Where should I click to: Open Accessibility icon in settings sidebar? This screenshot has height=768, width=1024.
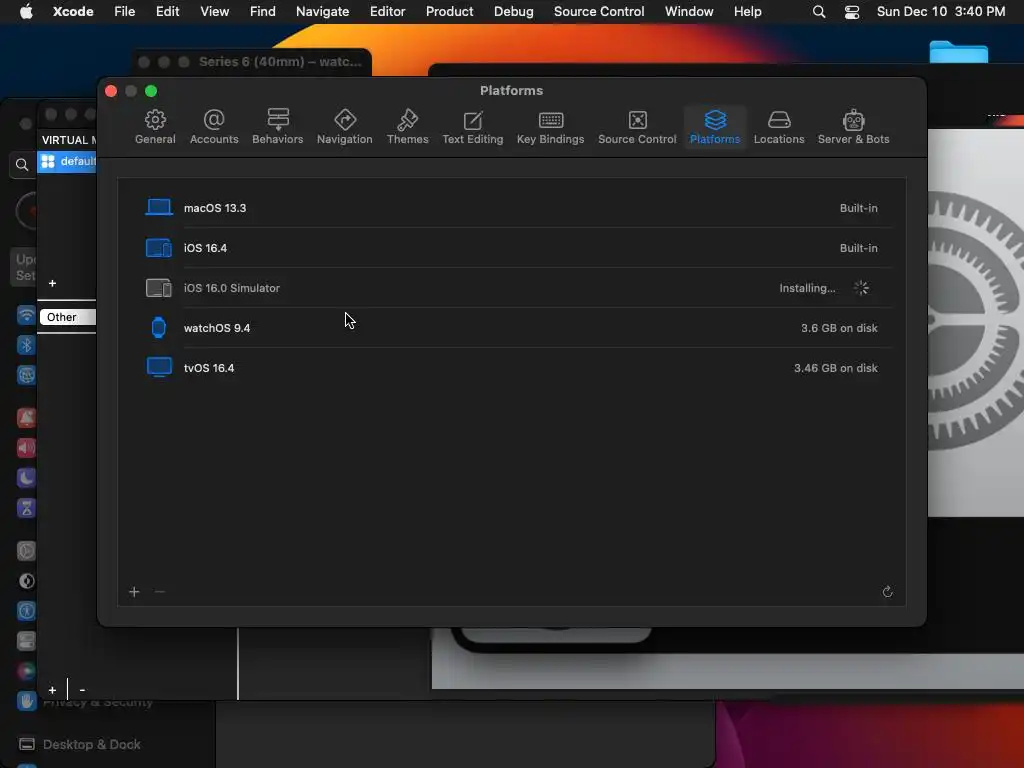tap(26, 611)
